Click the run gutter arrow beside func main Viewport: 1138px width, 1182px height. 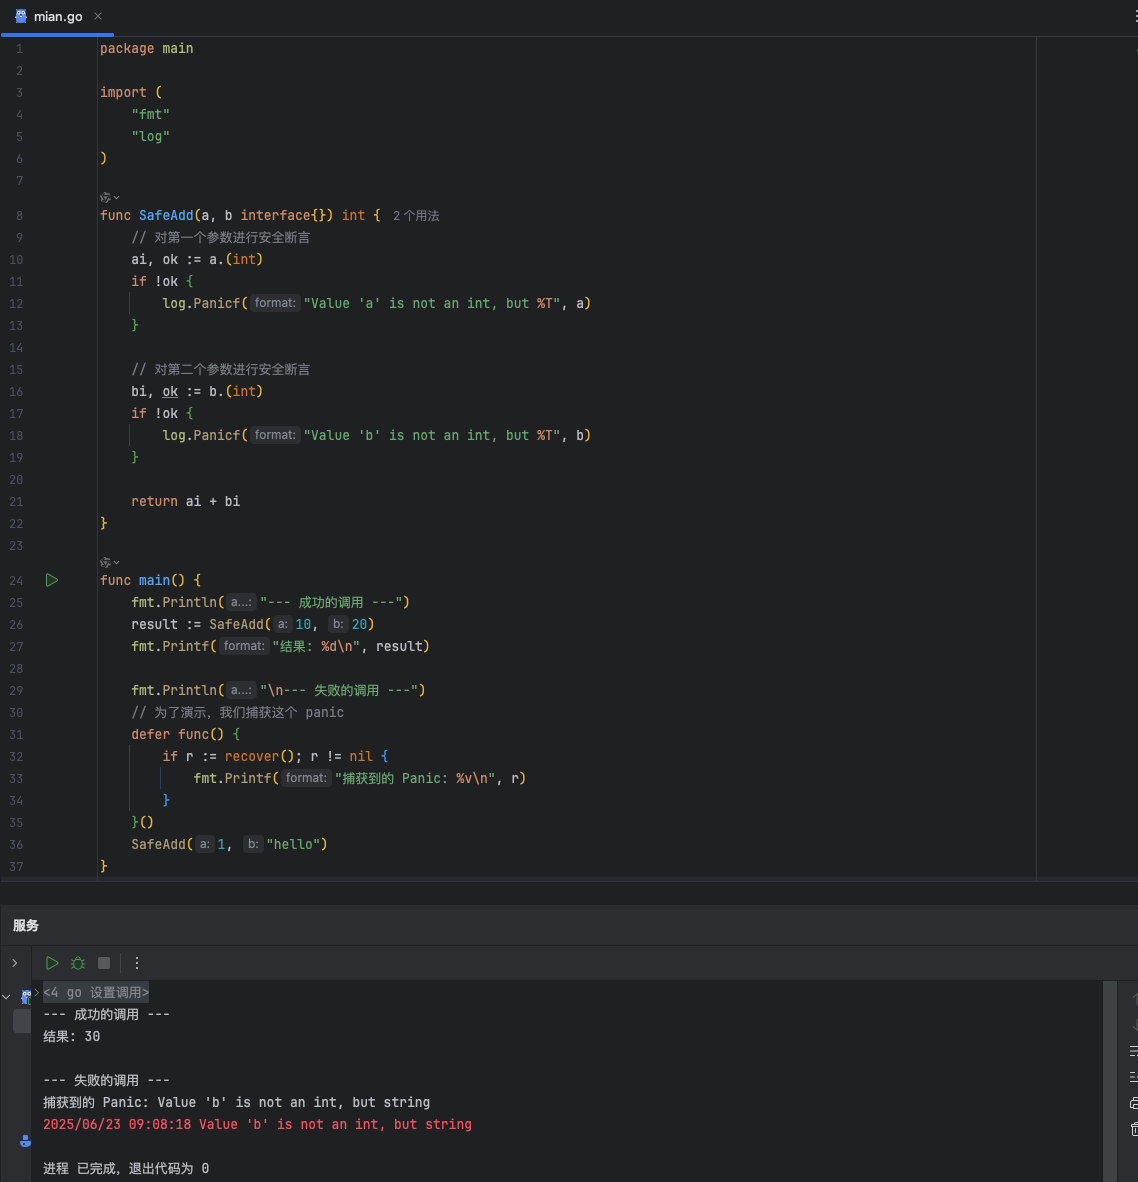[x=51, y=580]
